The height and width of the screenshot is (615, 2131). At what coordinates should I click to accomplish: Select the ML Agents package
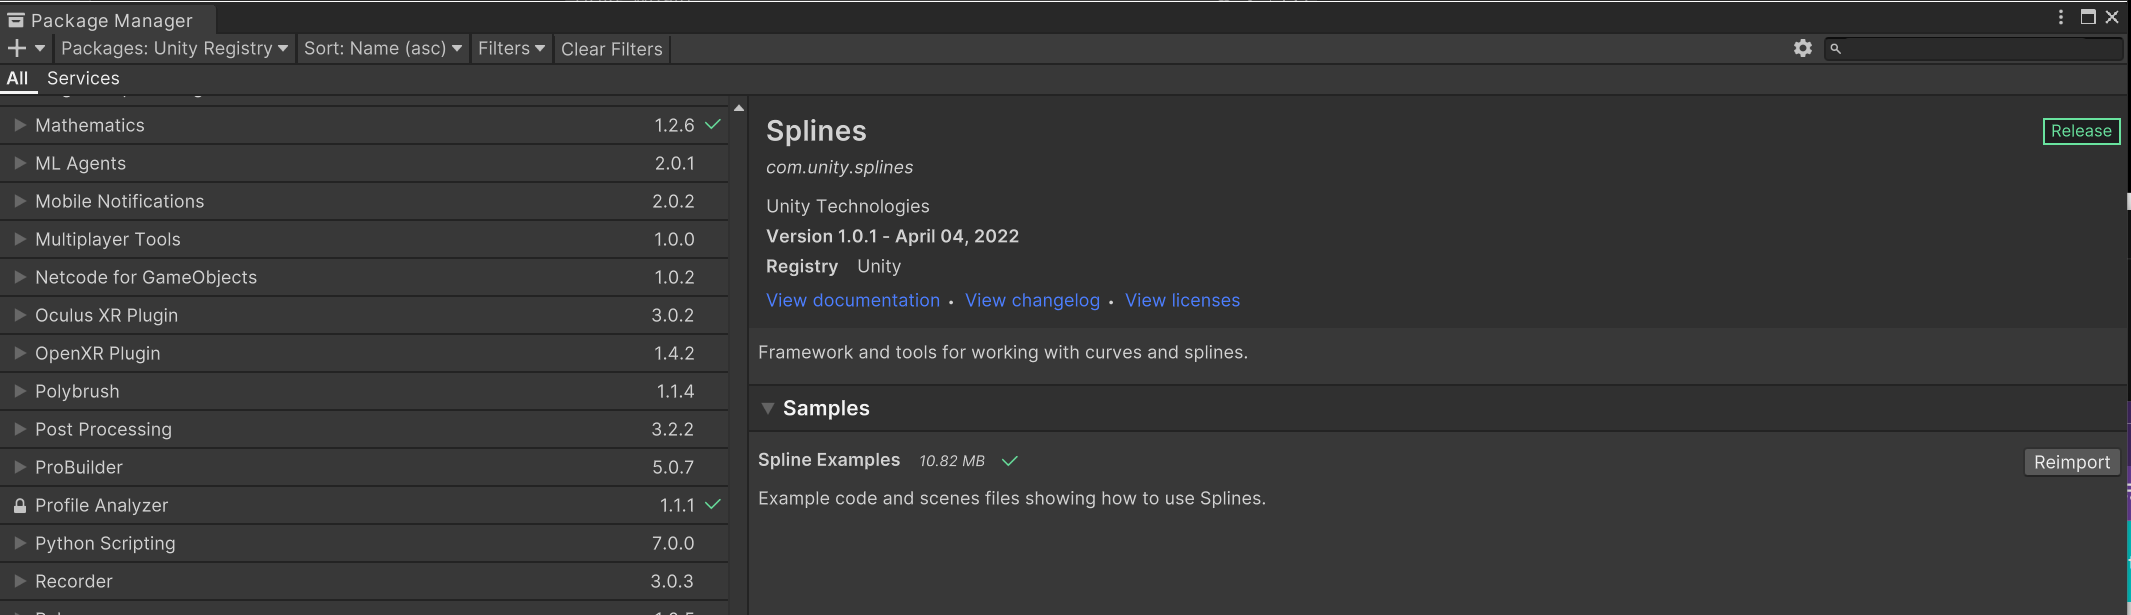click(x=364, y=163)
